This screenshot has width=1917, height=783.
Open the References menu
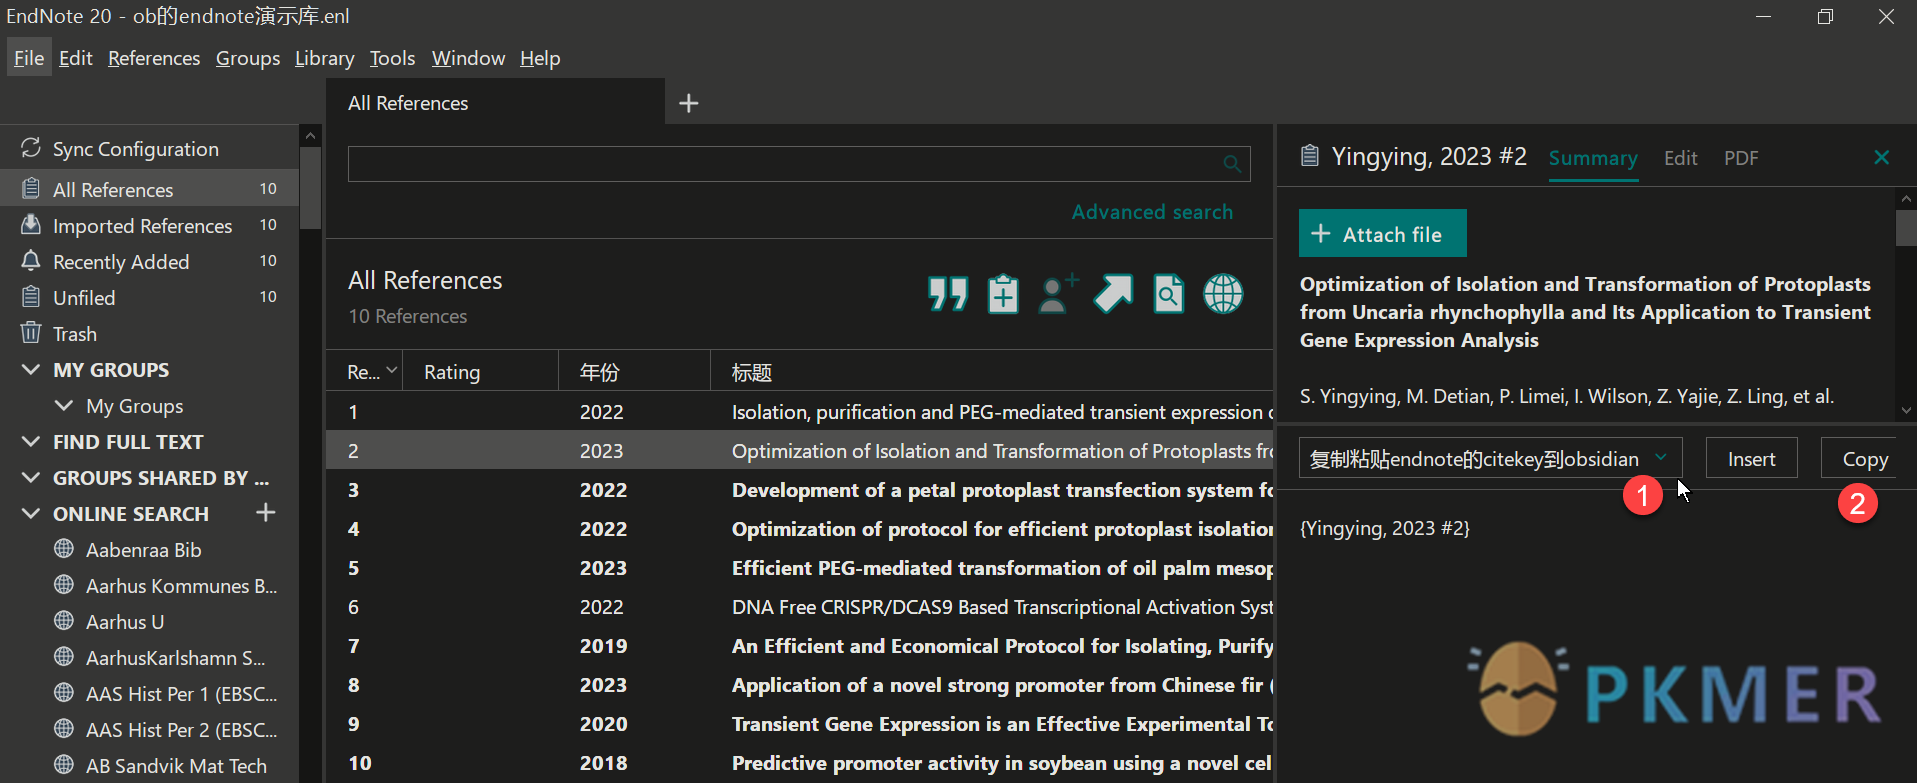pyautogui.click(x=154, y=58)
